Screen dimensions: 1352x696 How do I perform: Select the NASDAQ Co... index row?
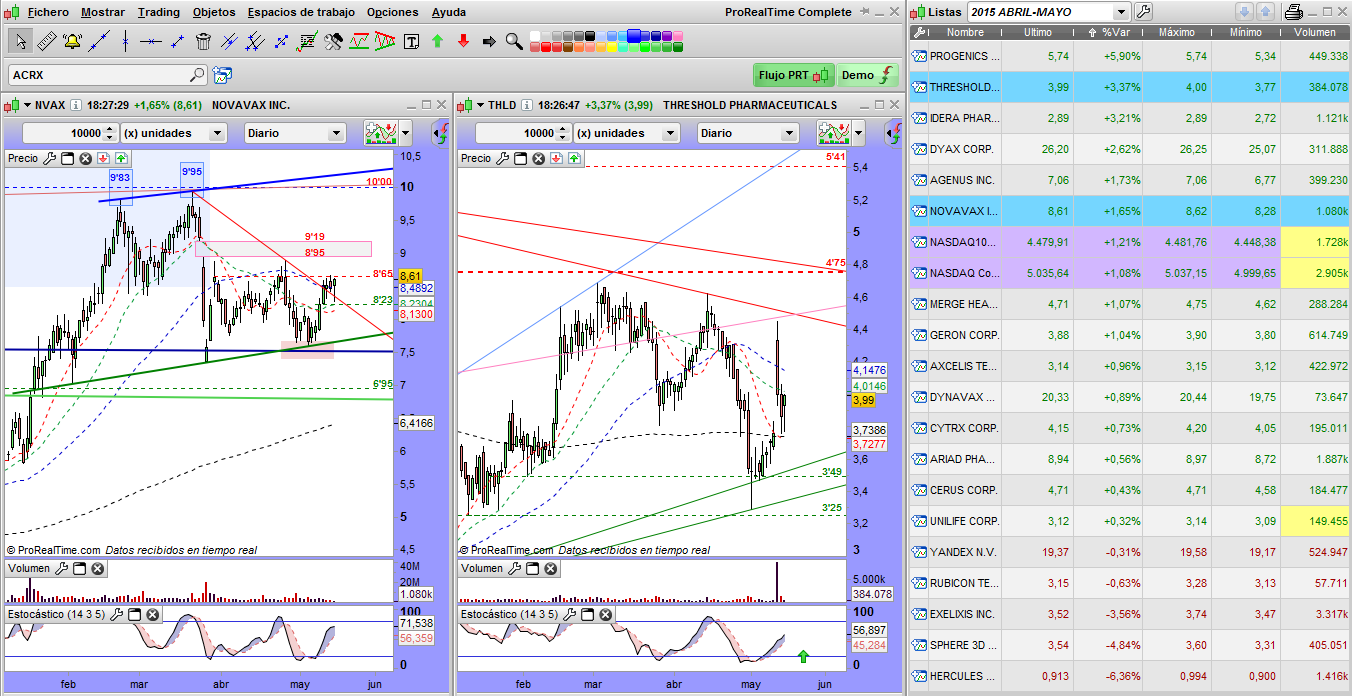[1129, 273]
